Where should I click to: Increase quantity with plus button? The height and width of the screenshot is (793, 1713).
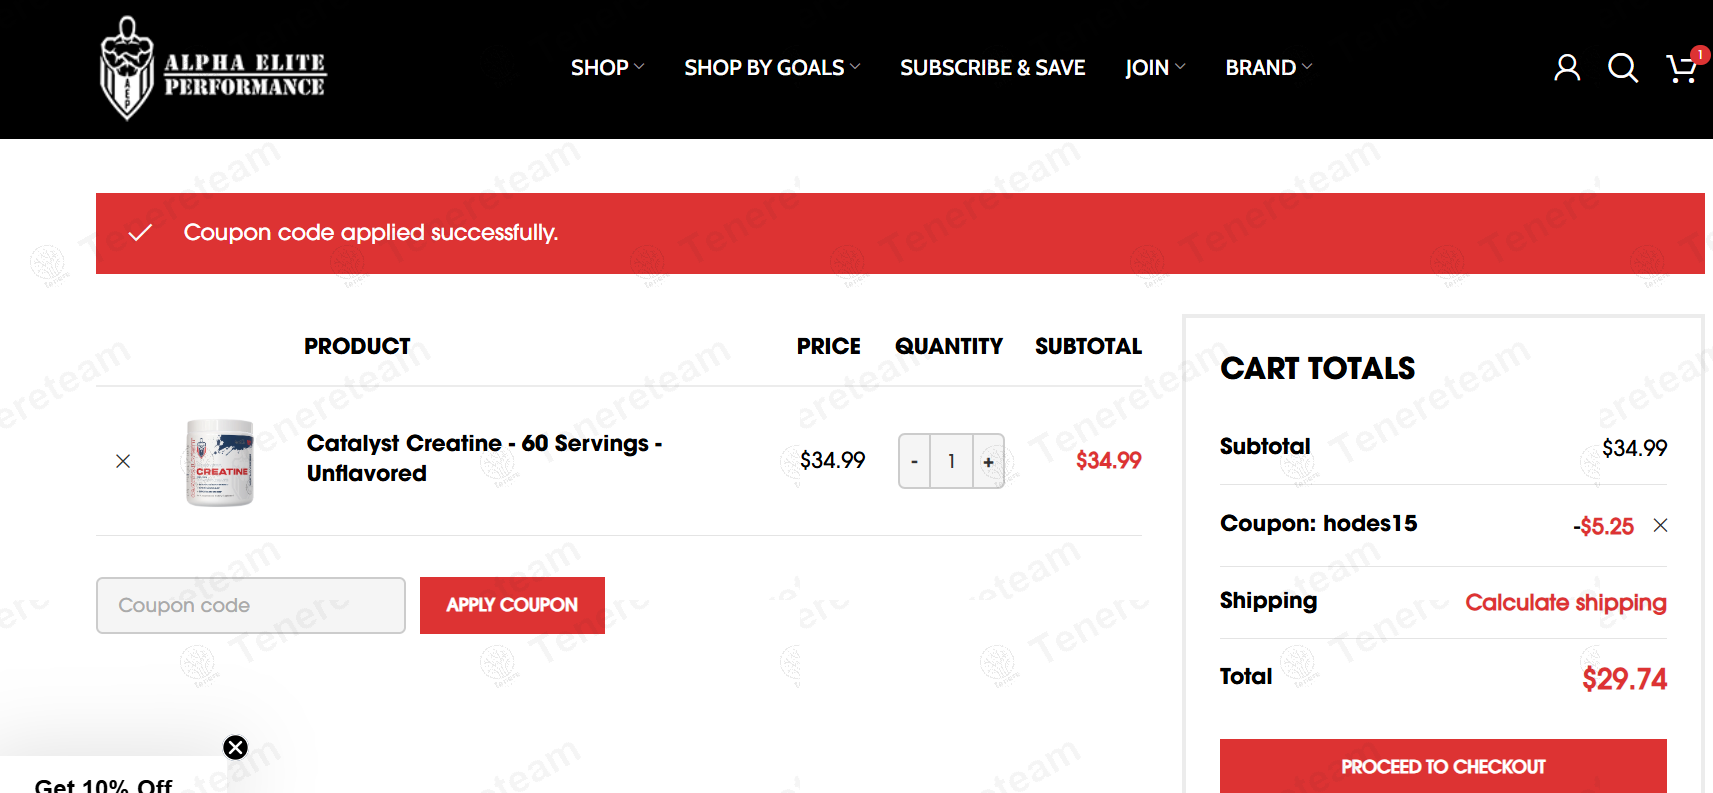(988, 461)
